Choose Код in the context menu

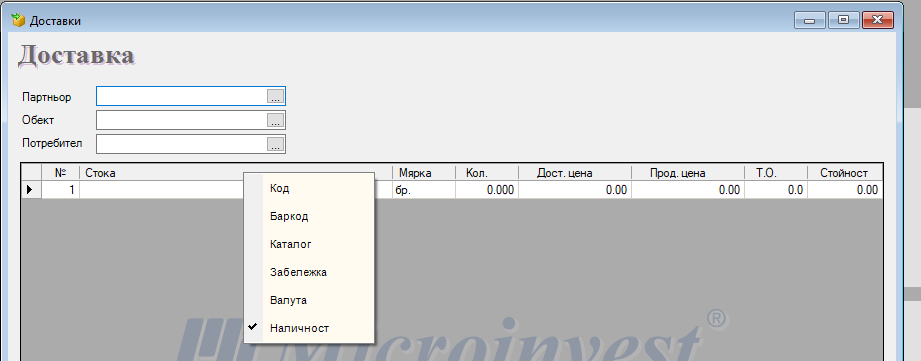point(309,188)
